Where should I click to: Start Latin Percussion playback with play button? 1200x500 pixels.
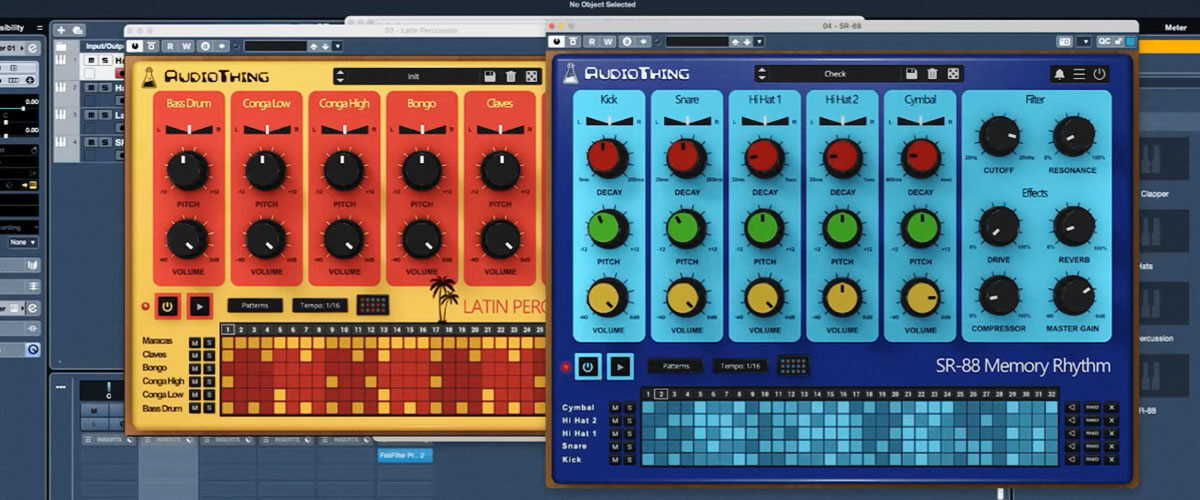click(200, 305)
